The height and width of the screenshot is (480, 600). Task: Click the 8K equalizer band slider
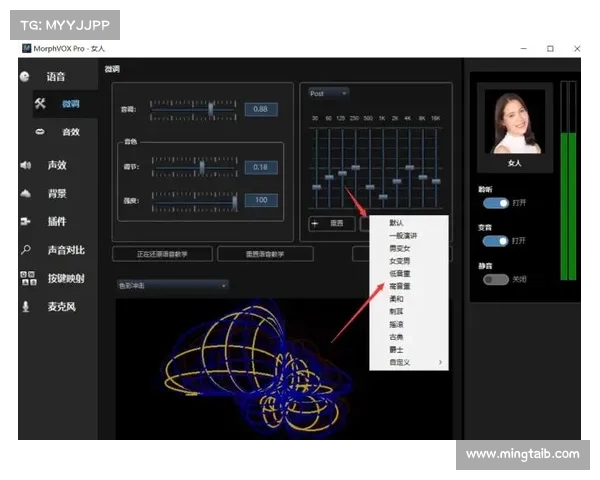click(x=423, y=177)
